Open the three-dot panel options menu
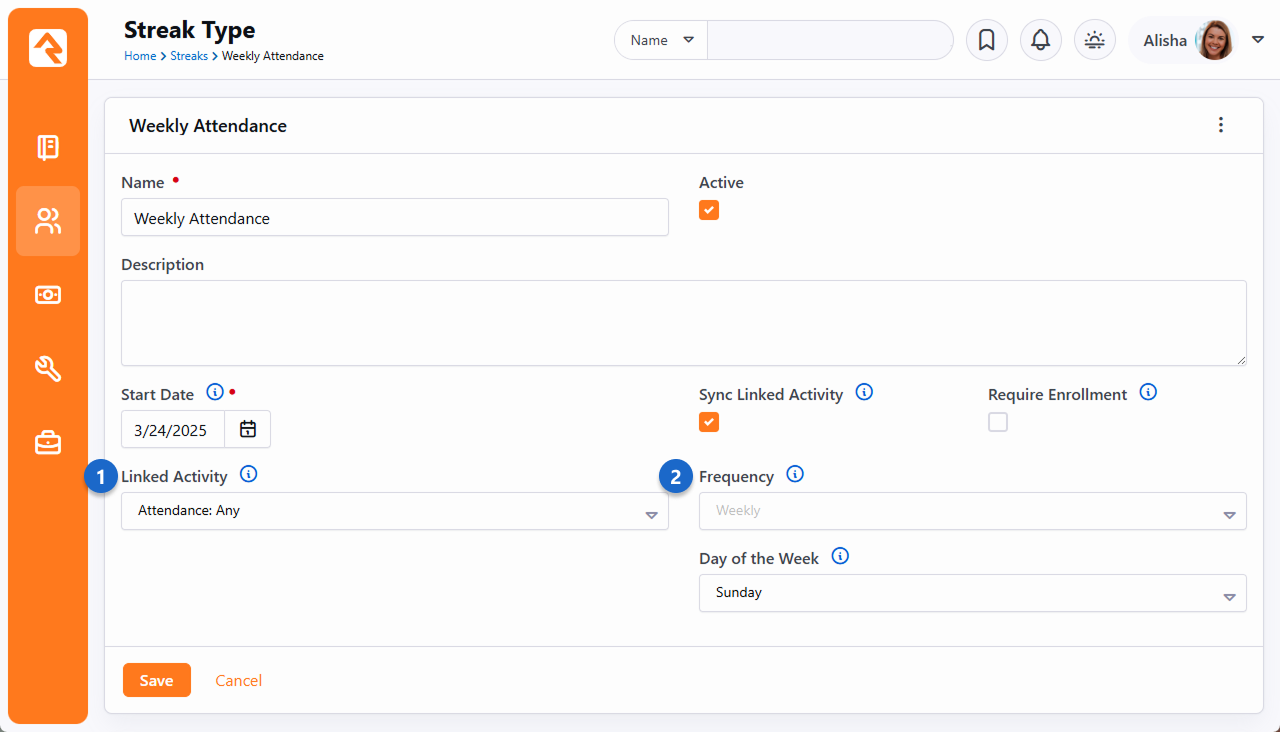Screen dimensions: 1280x732 [x=1220, y=125]
